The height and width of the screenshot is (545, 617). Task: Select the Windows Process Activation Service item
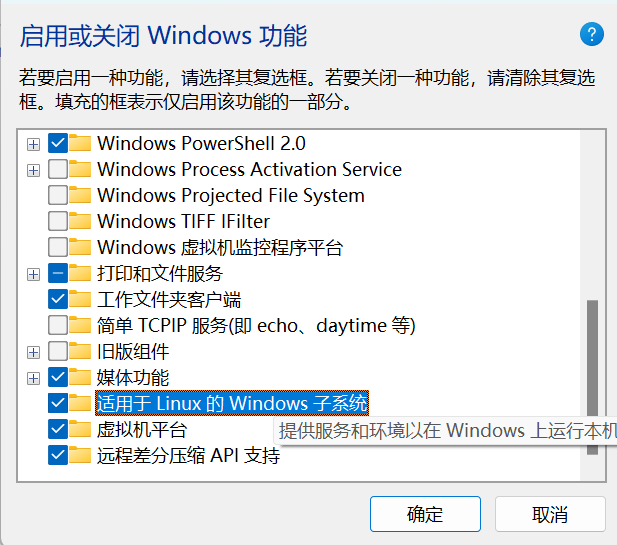(249, 169)
